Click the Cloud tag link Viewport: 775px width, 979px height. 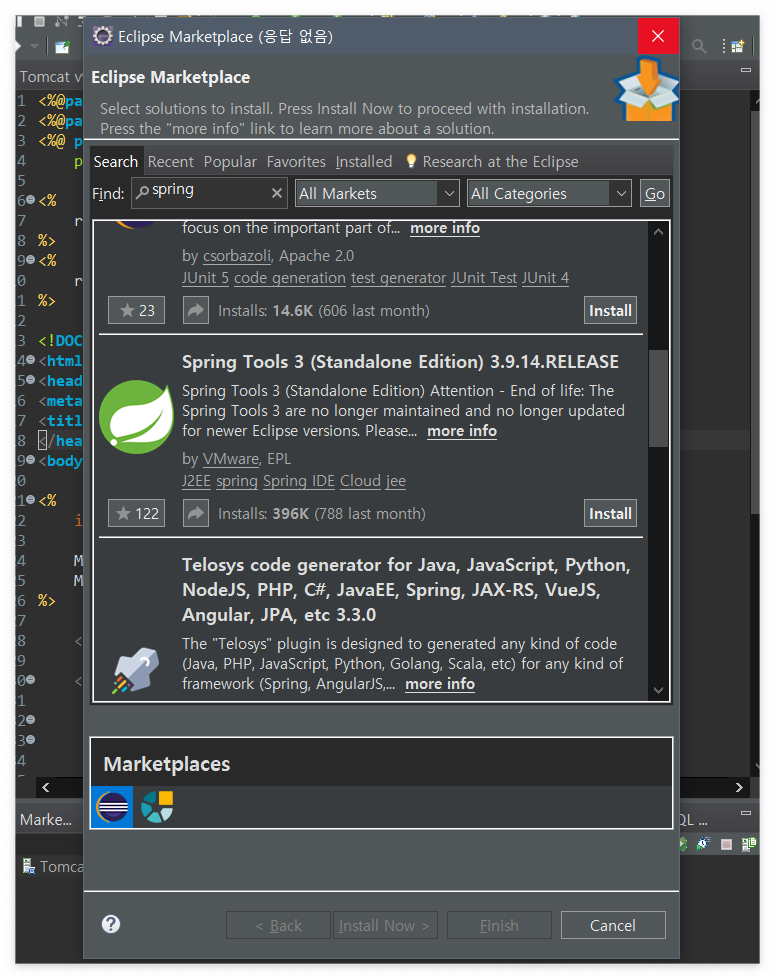click(360, 481)
